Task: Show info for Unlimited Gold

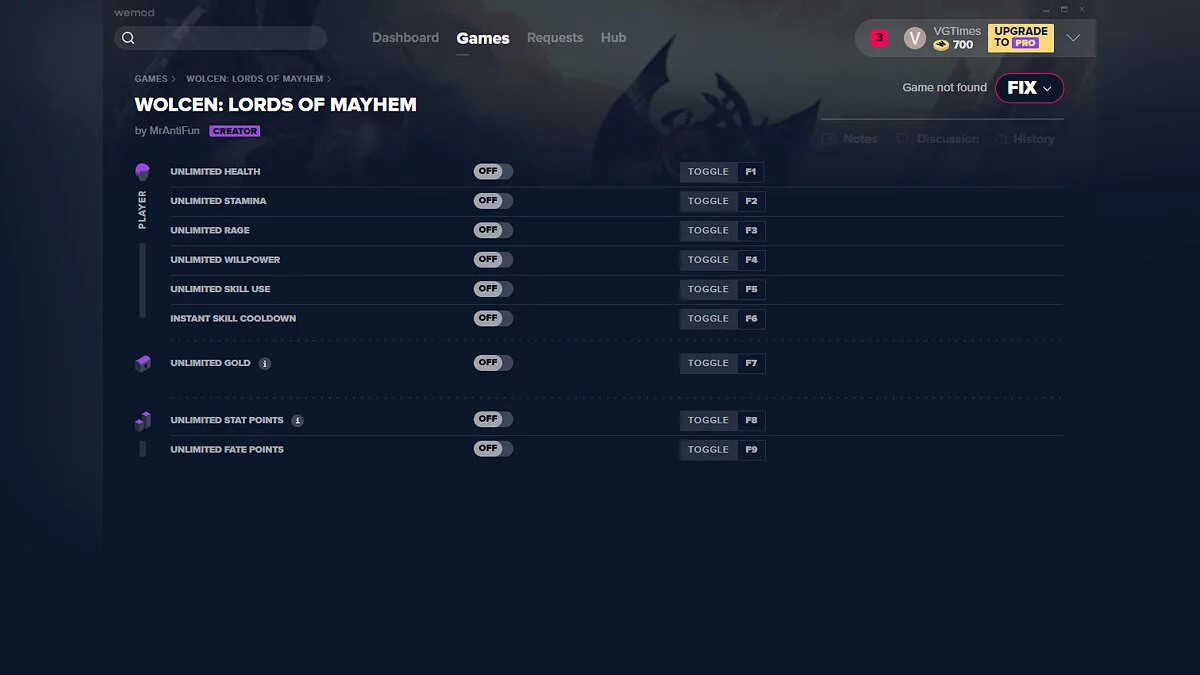Action: [265, 364]
